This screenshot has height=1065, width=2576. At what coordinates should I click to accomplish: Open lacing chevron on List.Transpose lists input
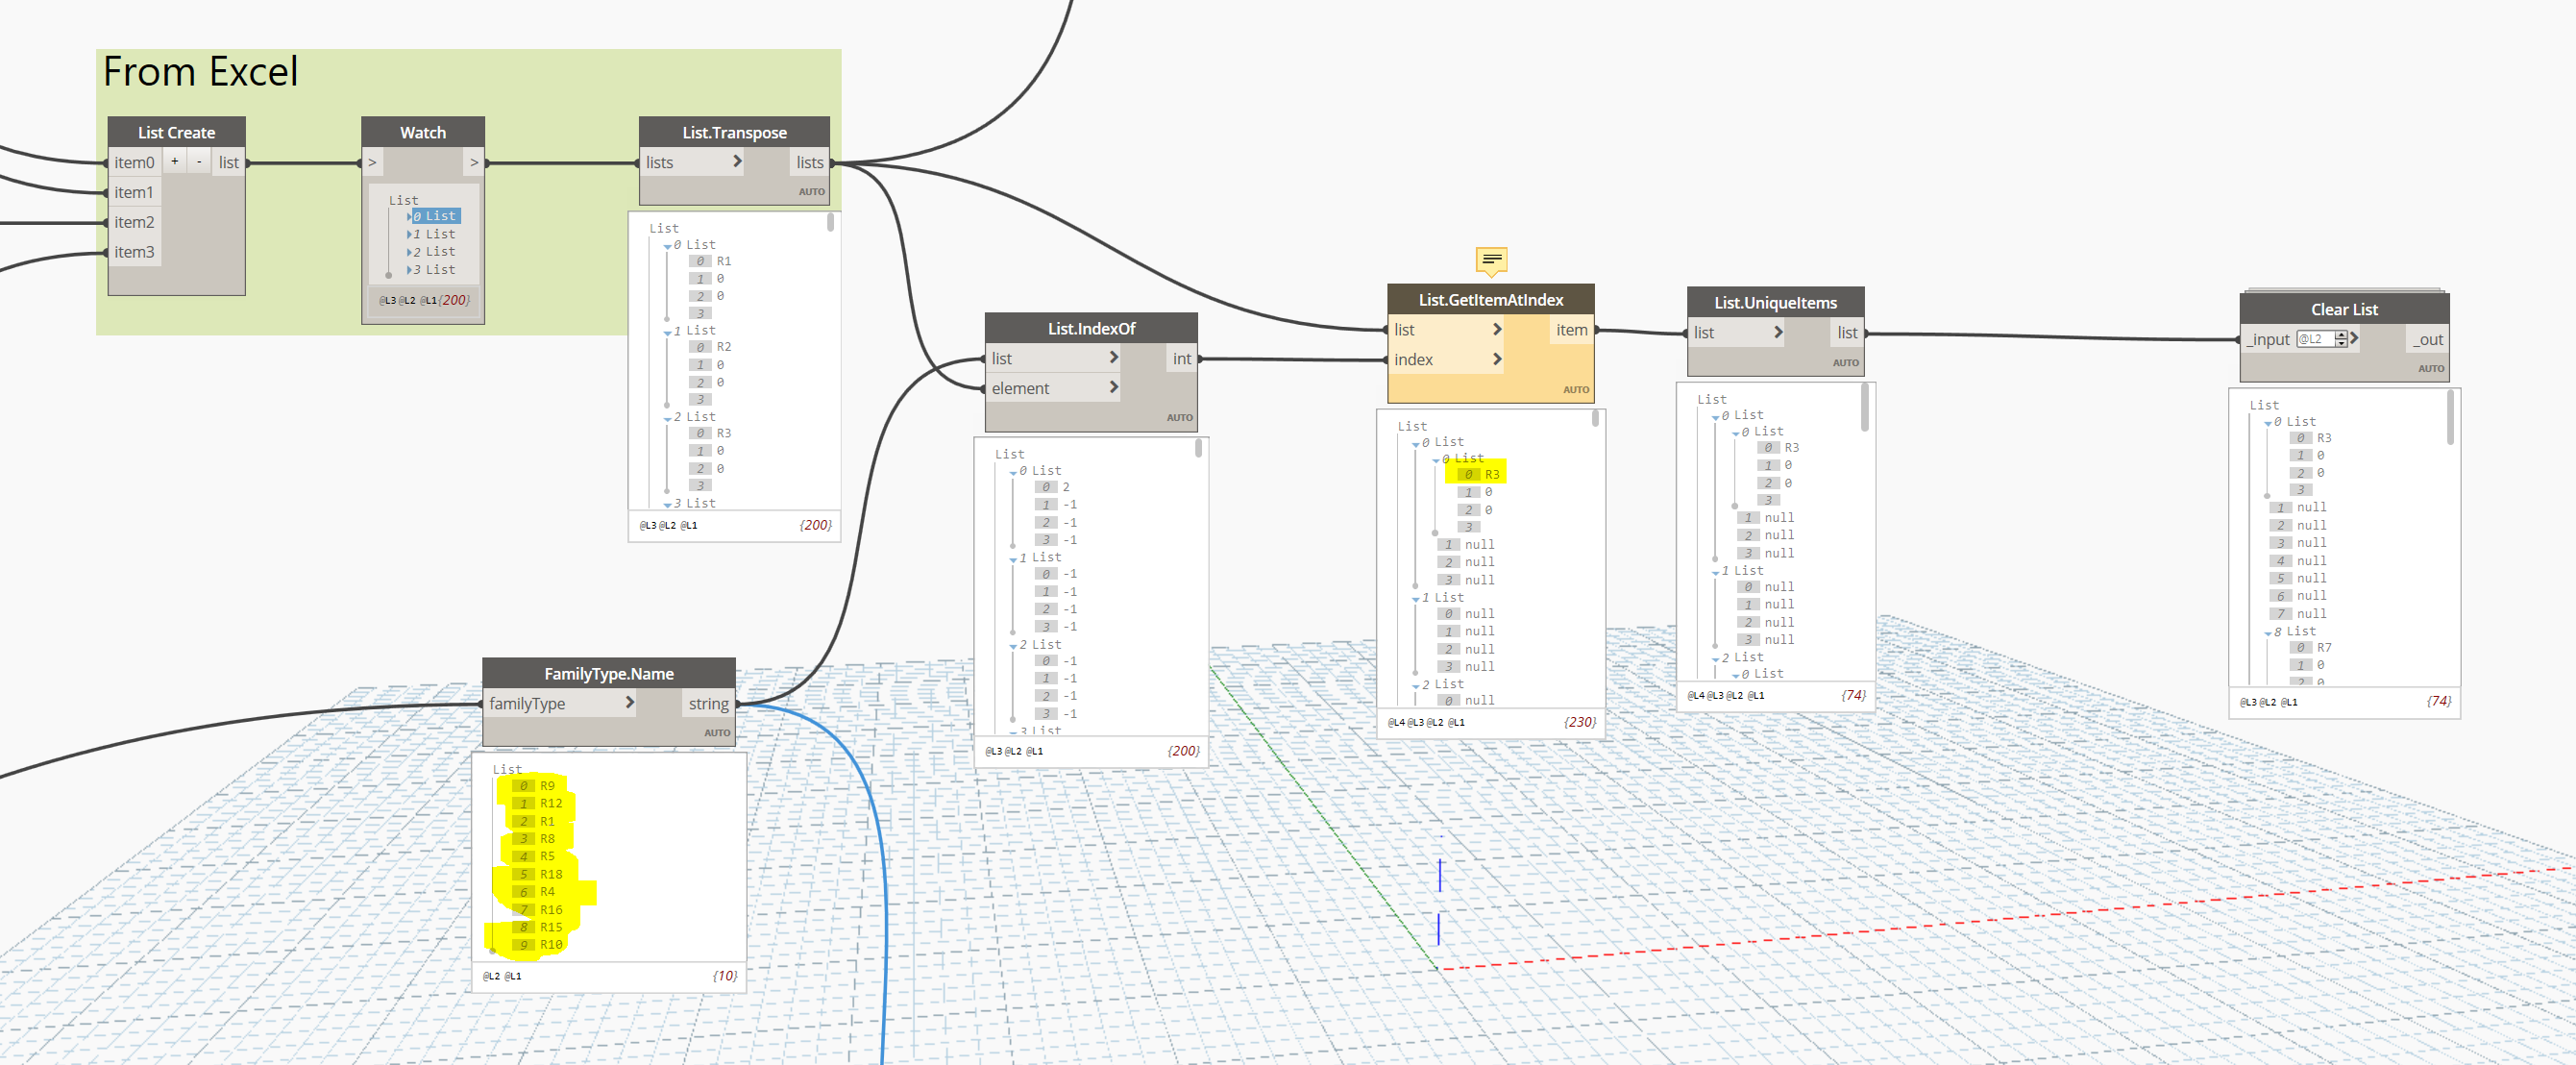[737, 161]
